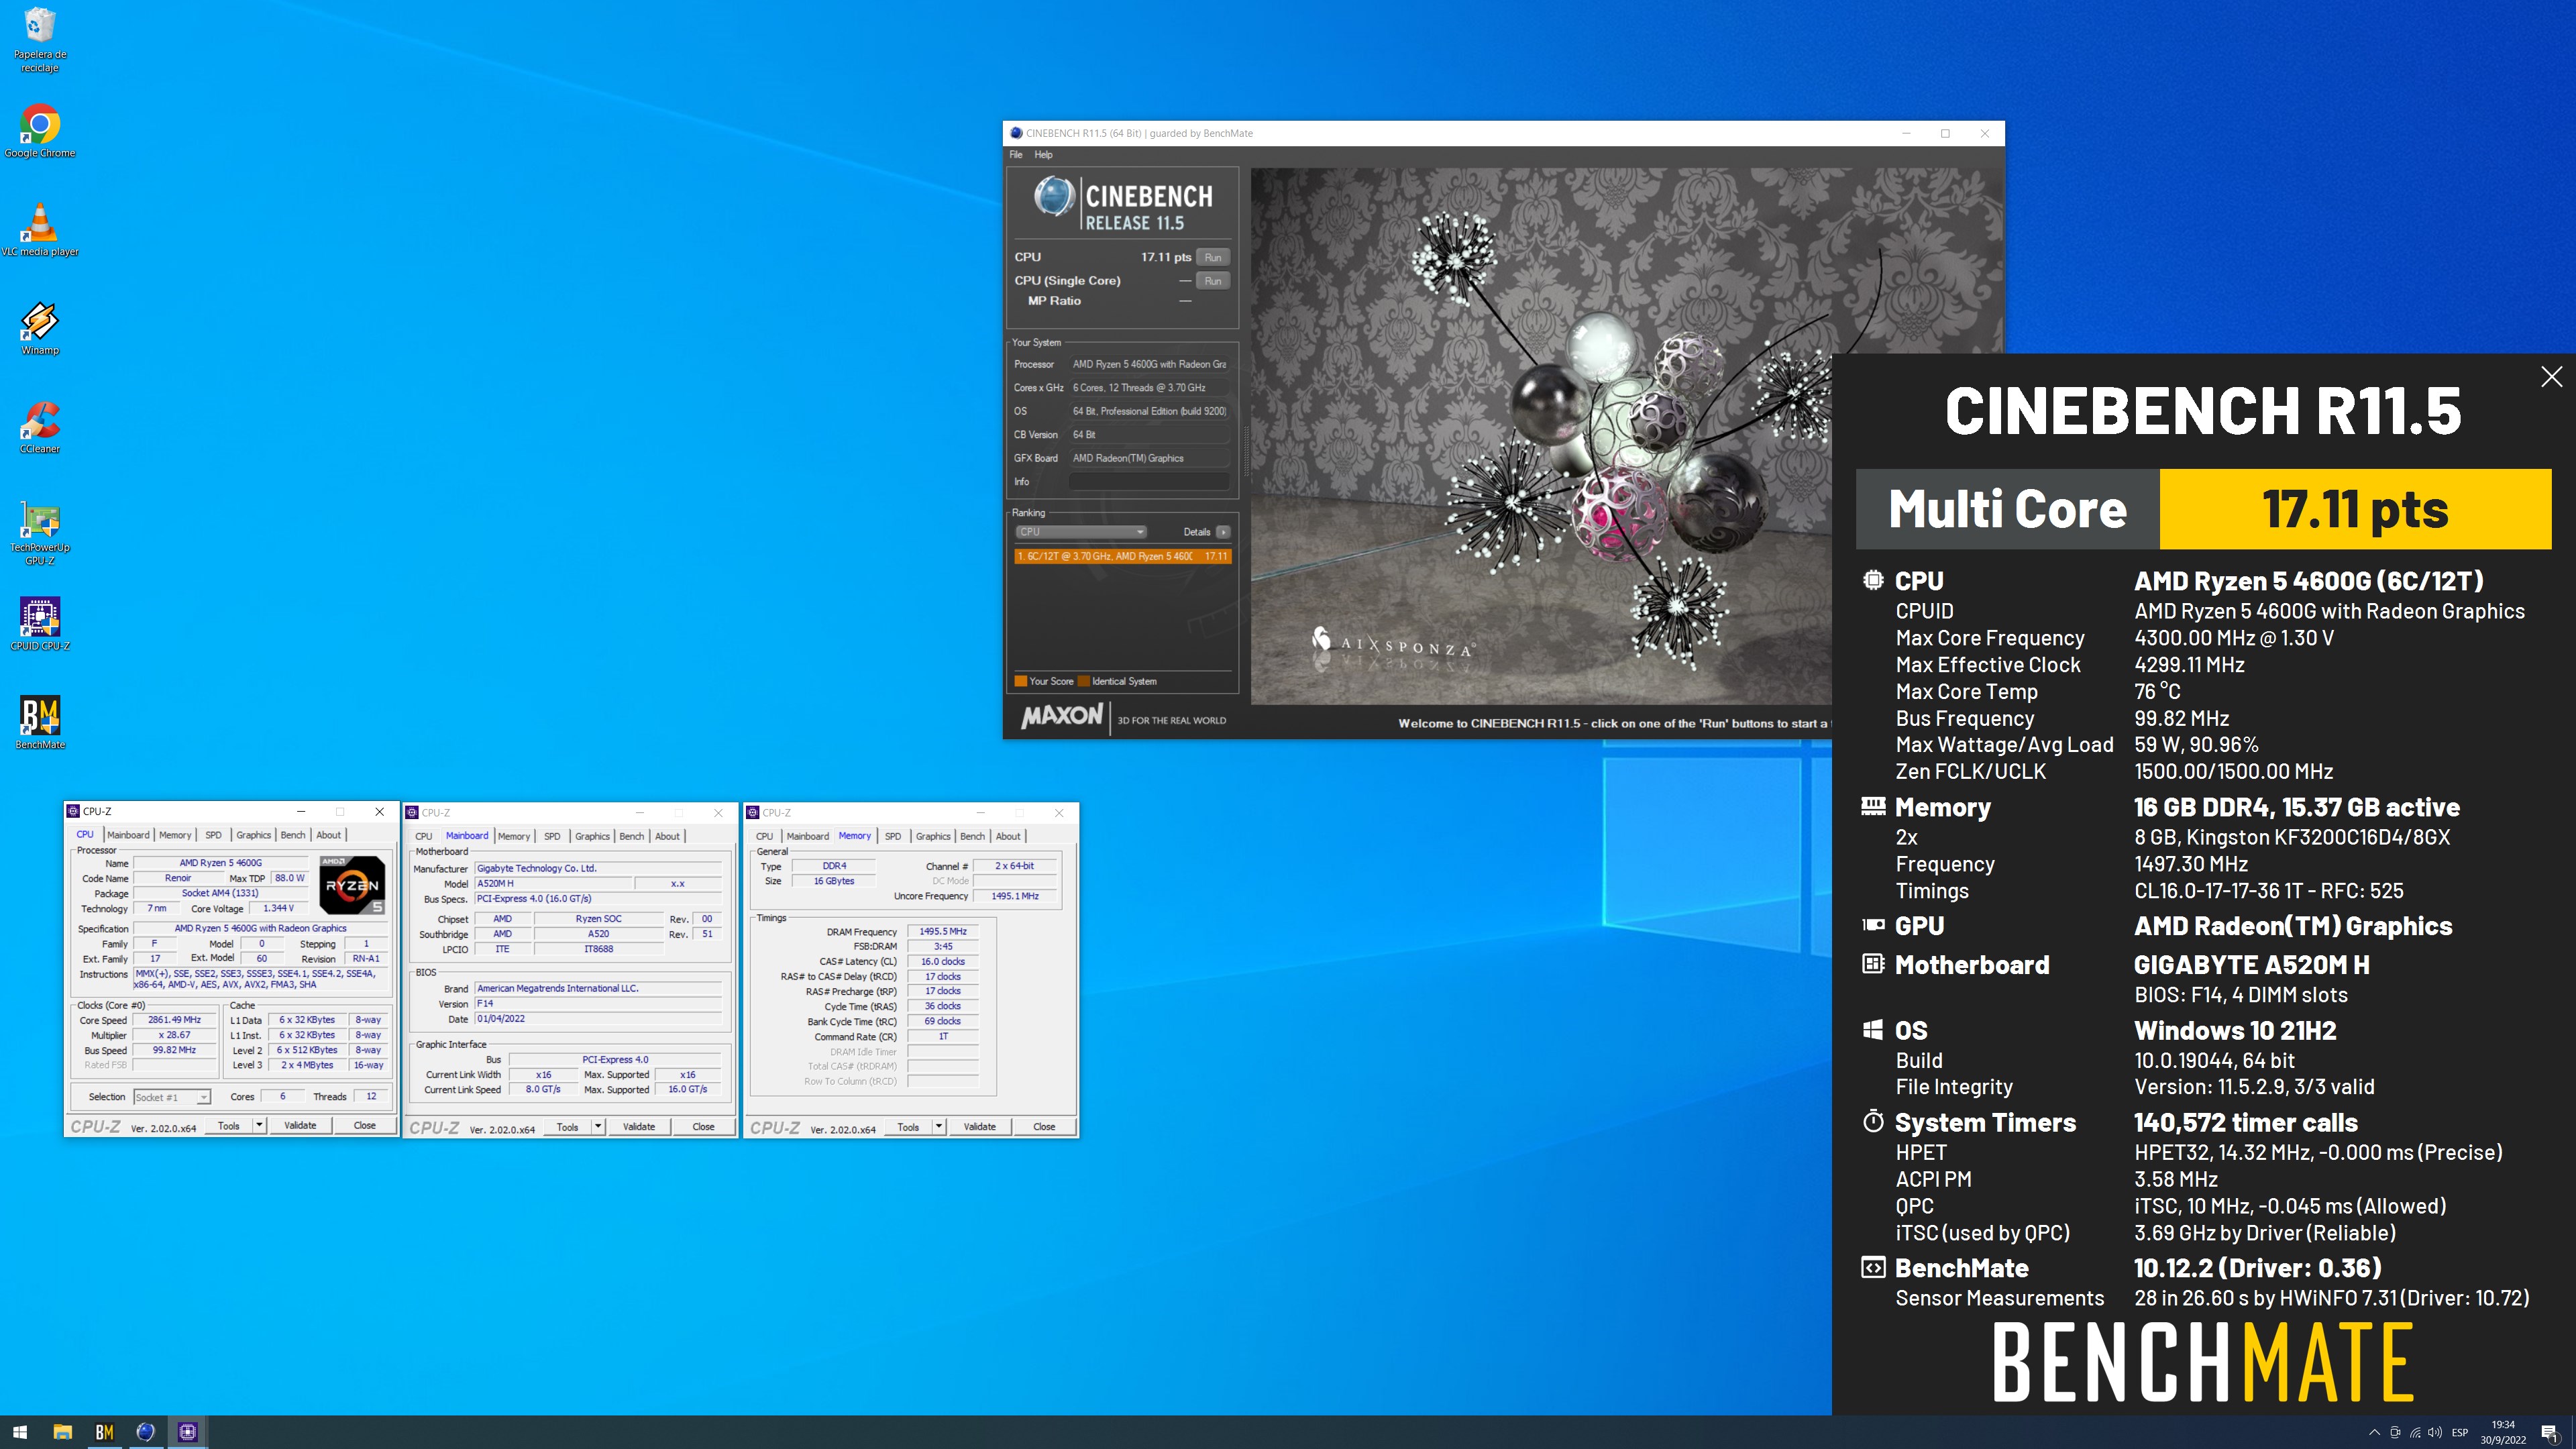Open the Socket #1 selection dropdown
The height and width of the screenshot is (1449, 2576).
172,1097
